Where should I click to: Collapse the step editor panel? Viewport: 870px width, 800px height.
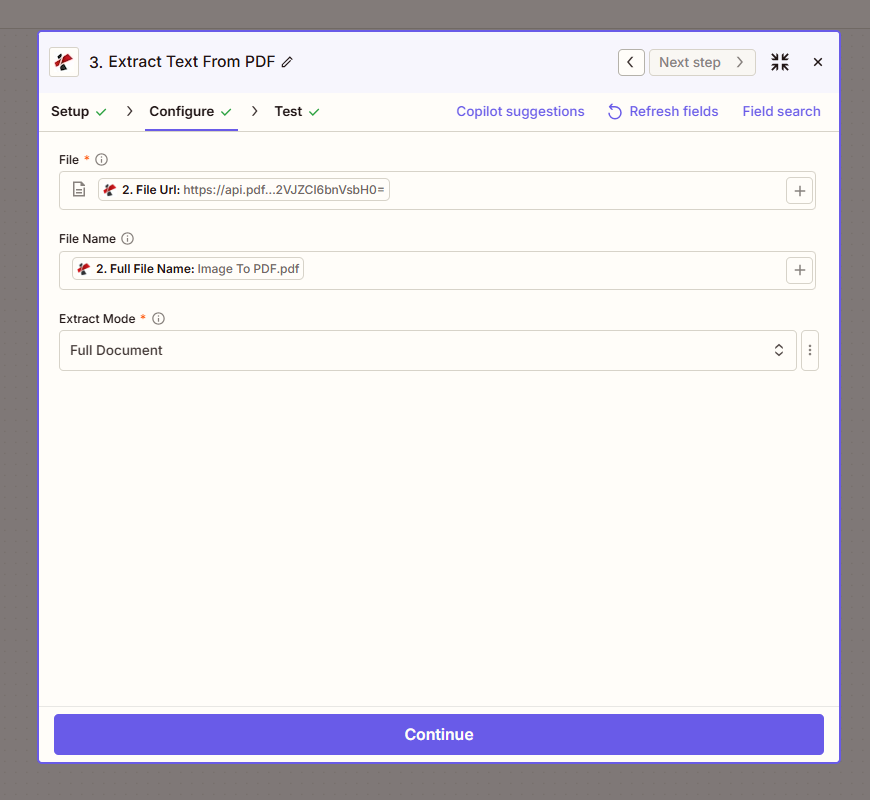780,62
